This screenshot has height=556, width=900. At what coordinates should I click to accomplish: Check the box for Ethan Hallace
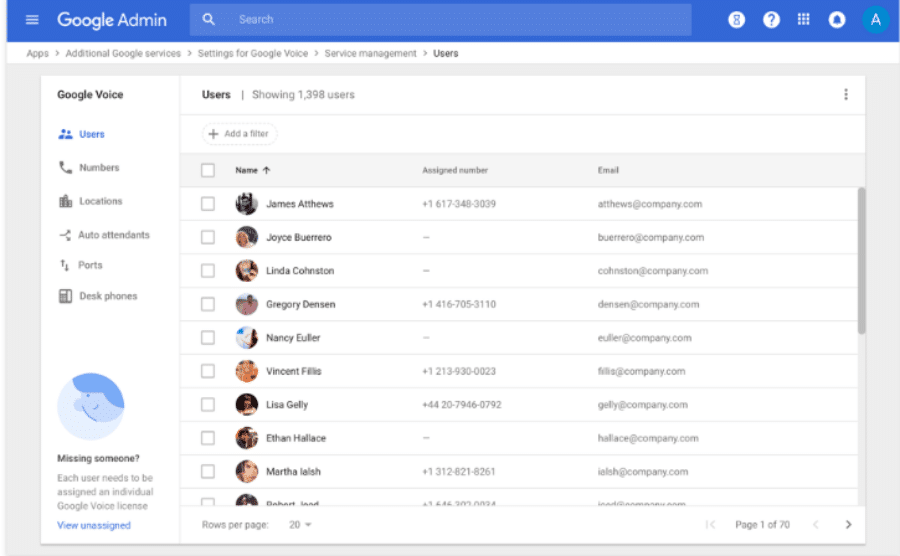tap(208, 438)
